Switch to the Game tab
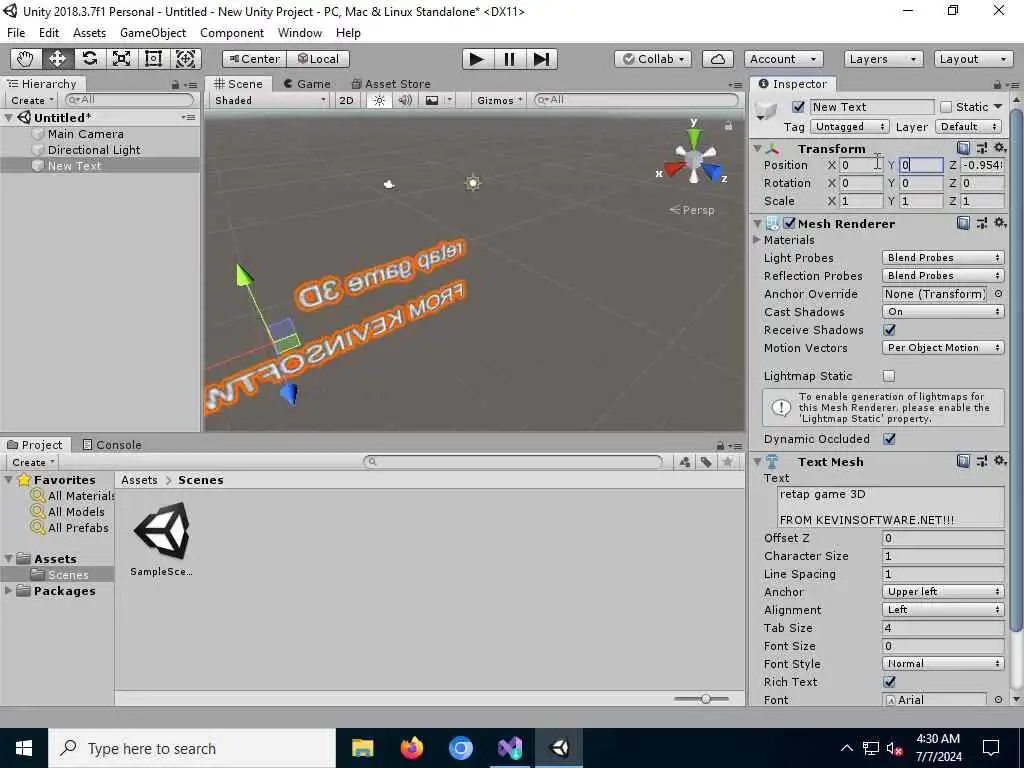Screen dimensions: 1024x768 (307, 84)
